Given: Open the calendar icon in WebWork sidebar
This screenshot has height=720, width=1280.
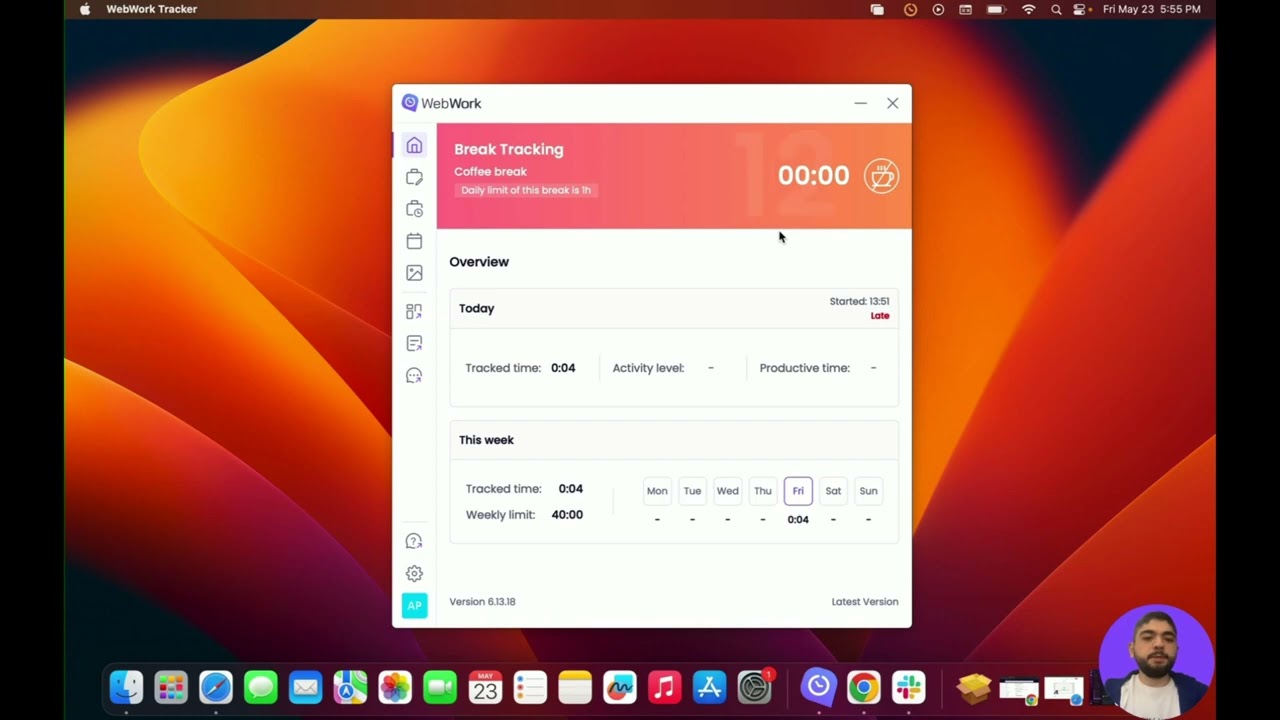Looking at the screenshot, I should click(414, 241).
